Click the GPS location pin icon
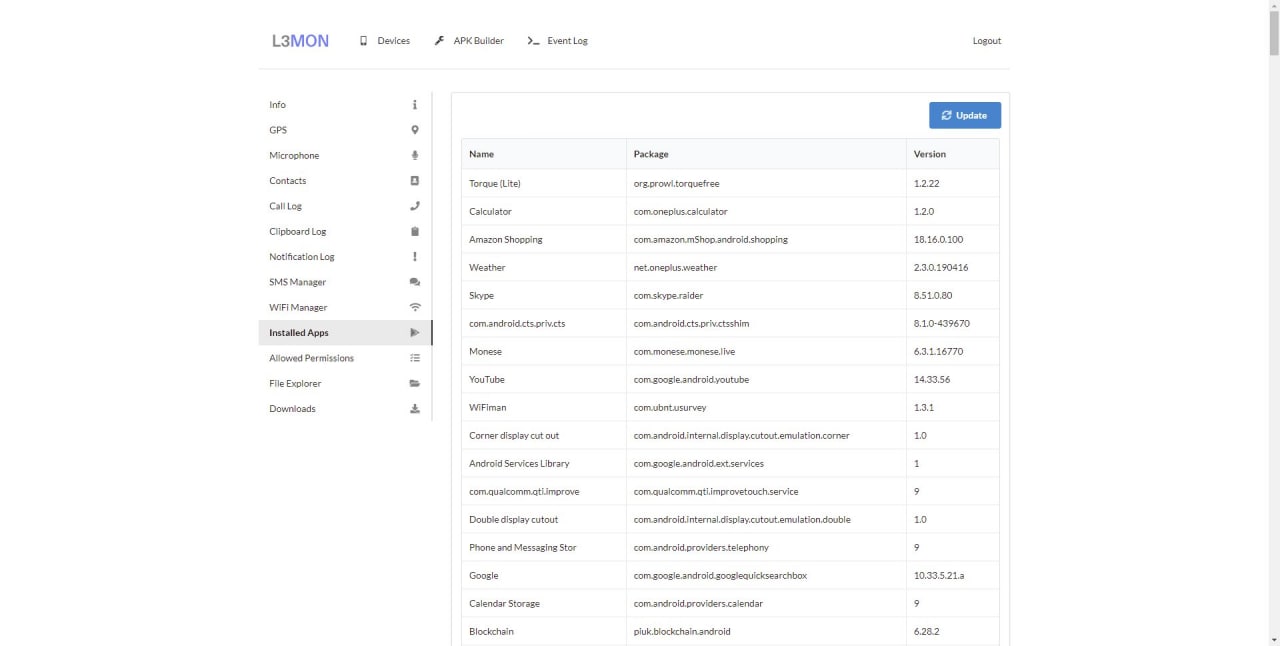The height and width of the screenshot is (646, 1280). (415, 130)
